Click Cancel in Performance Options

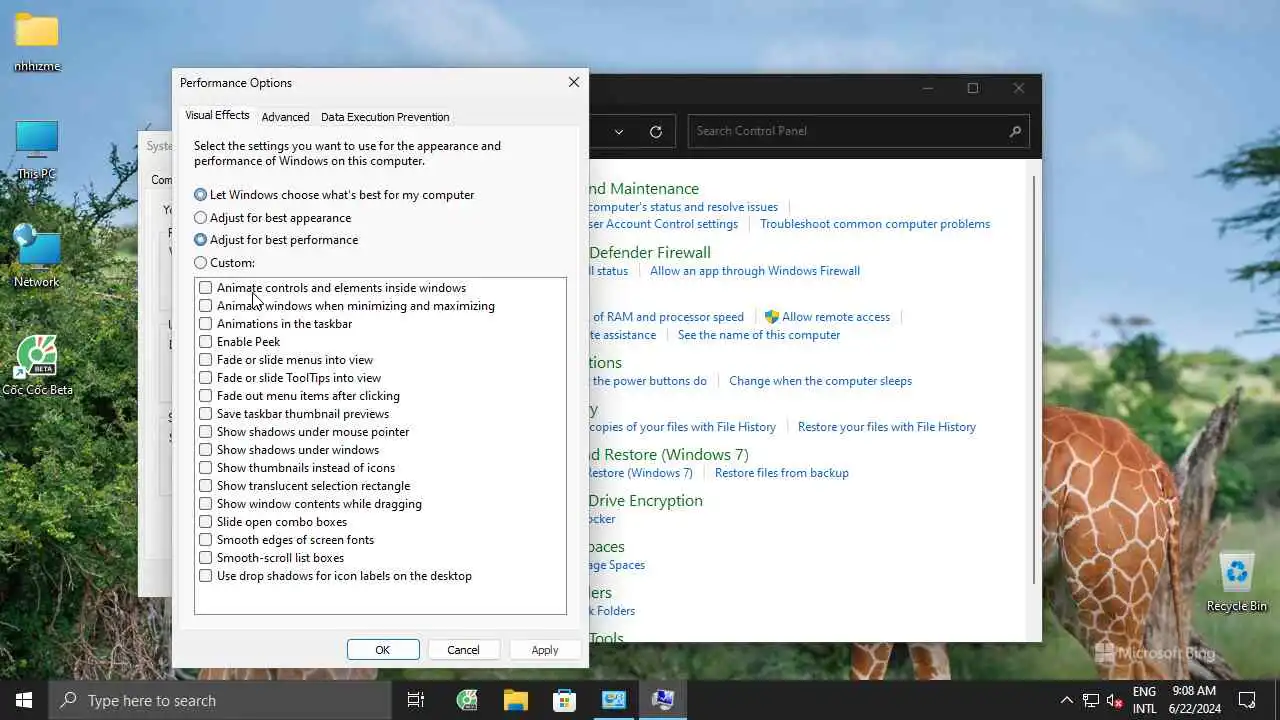(463, 650)
